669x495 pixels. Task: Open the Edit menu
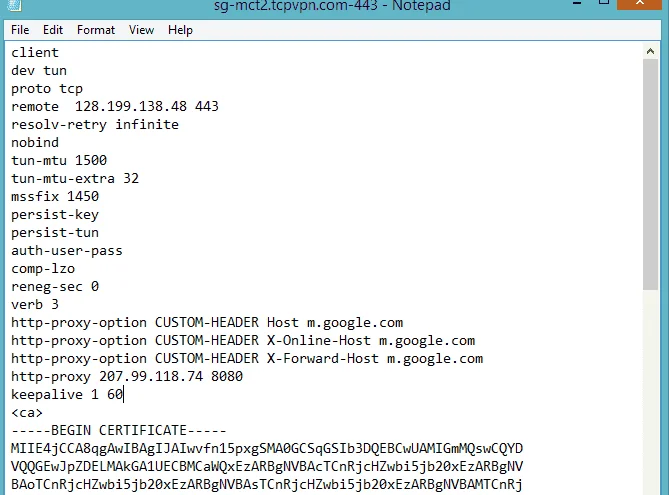[x=53, y=30]
